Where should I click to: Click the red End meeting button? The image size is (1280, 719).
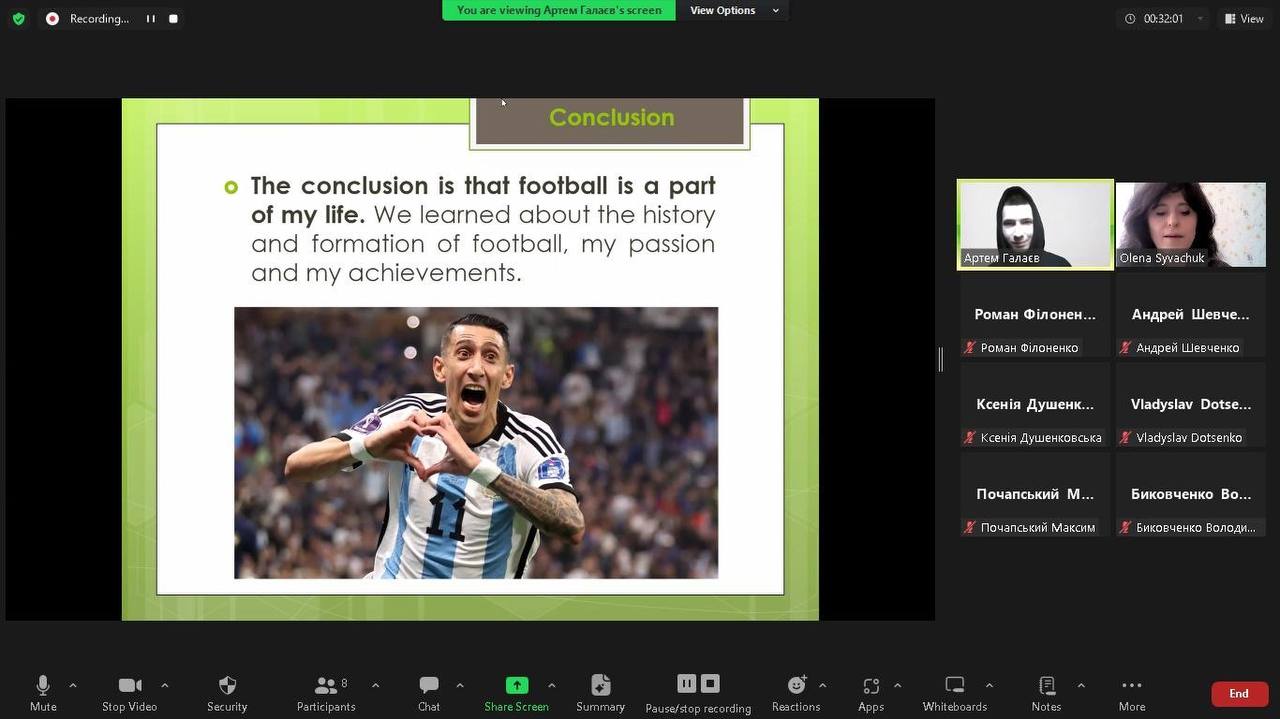coord(1239,694)
